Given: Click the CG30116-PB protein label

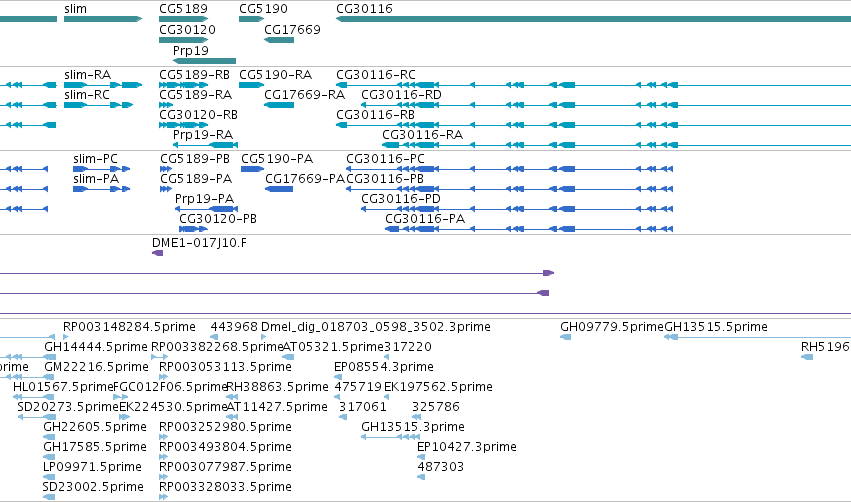Looking at the screenshot, I should pyautogui.click(x=385, y=179).
